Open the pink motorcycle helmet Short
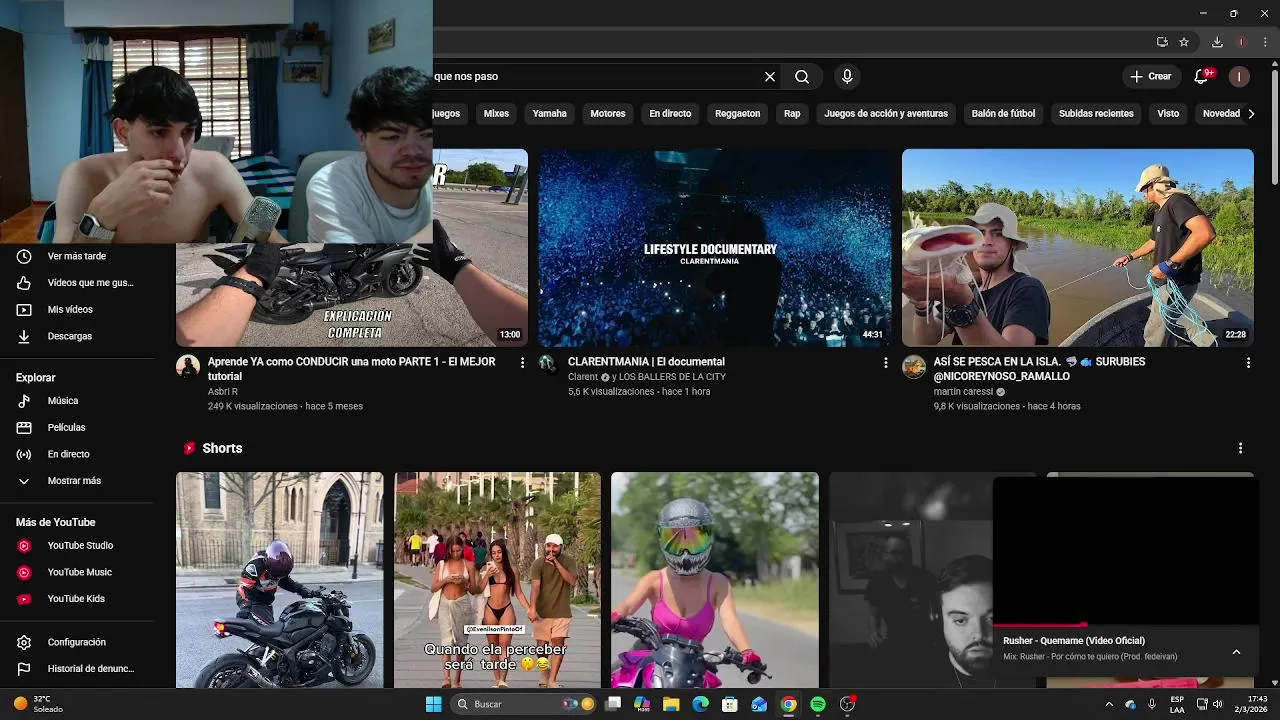 coord(715,580)
